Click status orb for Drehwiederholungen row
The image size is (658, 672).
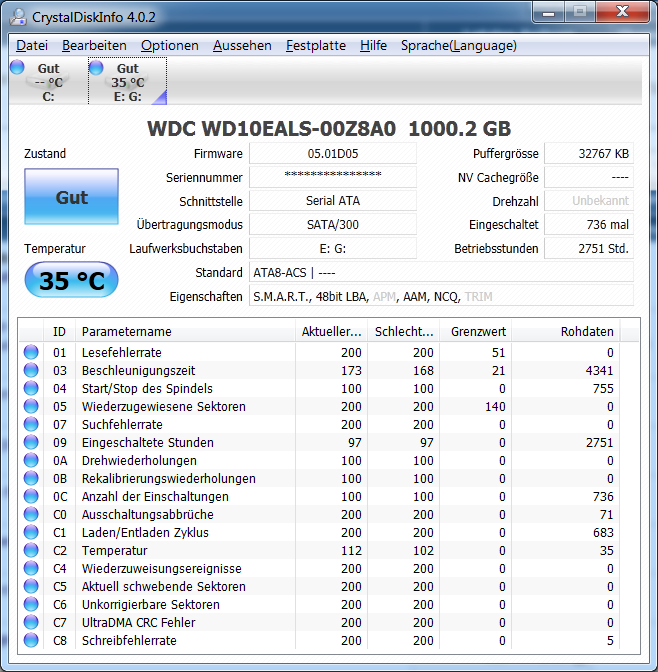(31, 460)
